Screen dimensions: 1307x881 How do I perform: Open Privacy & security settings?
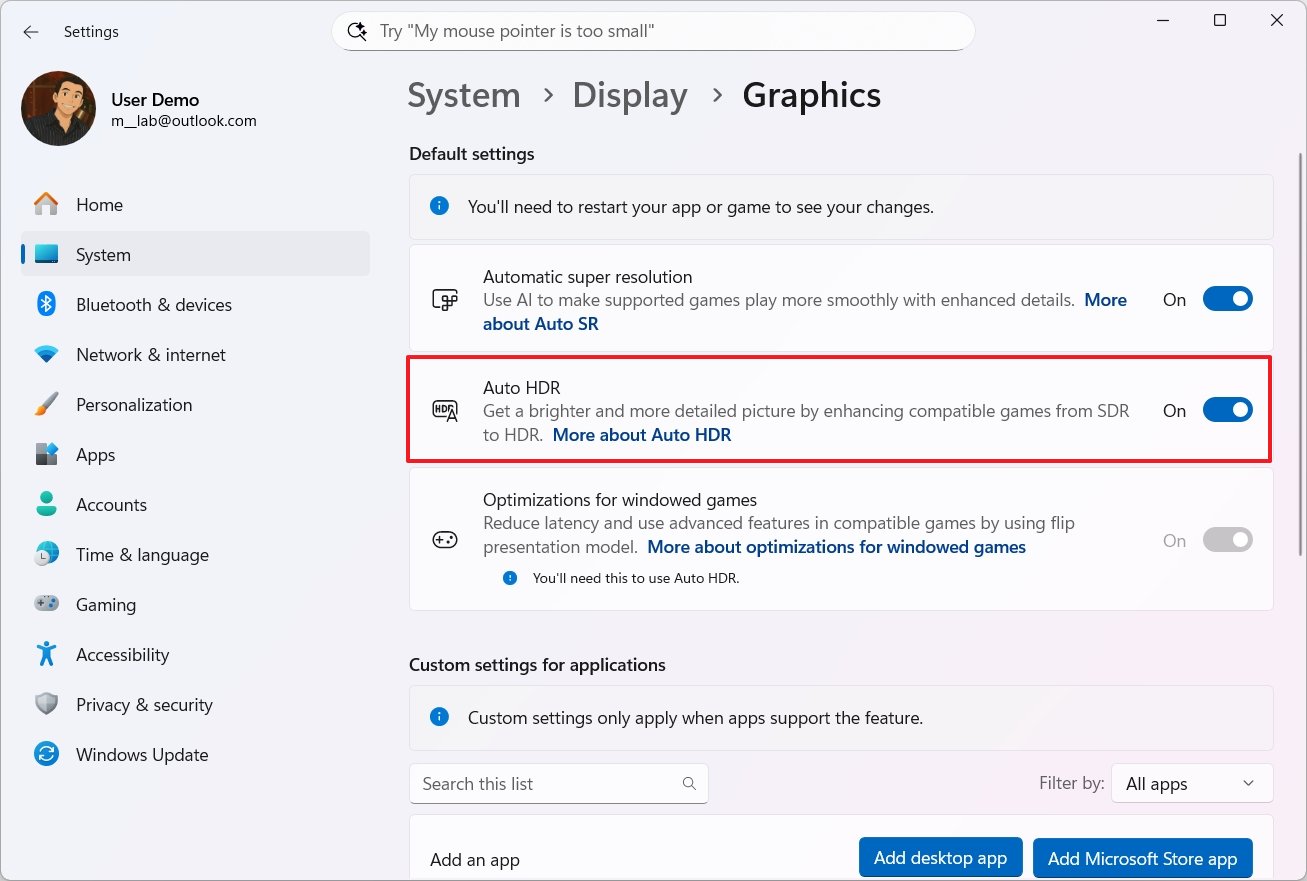[x=195, y=705]
